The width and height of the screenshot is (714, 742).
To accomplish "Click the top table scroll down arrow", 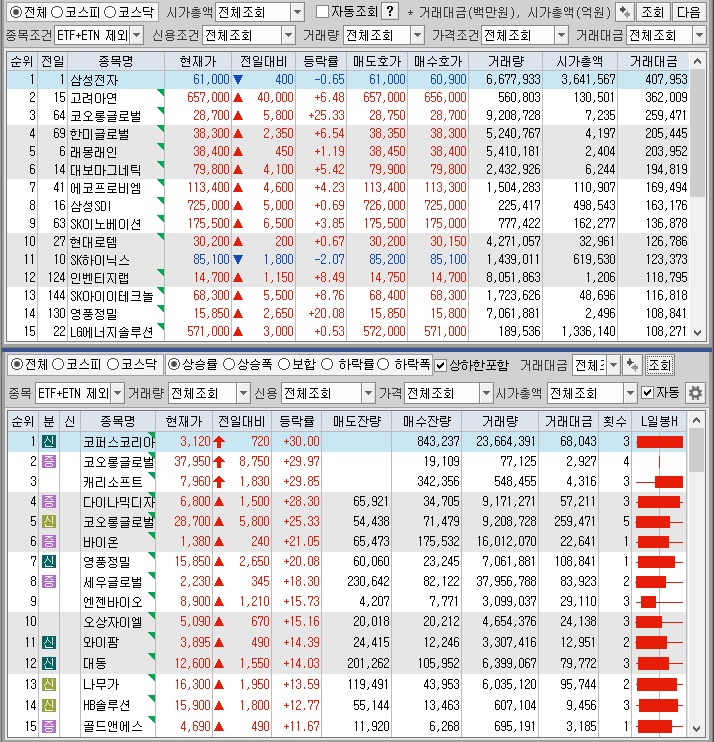I will click(x=697, y=332).
